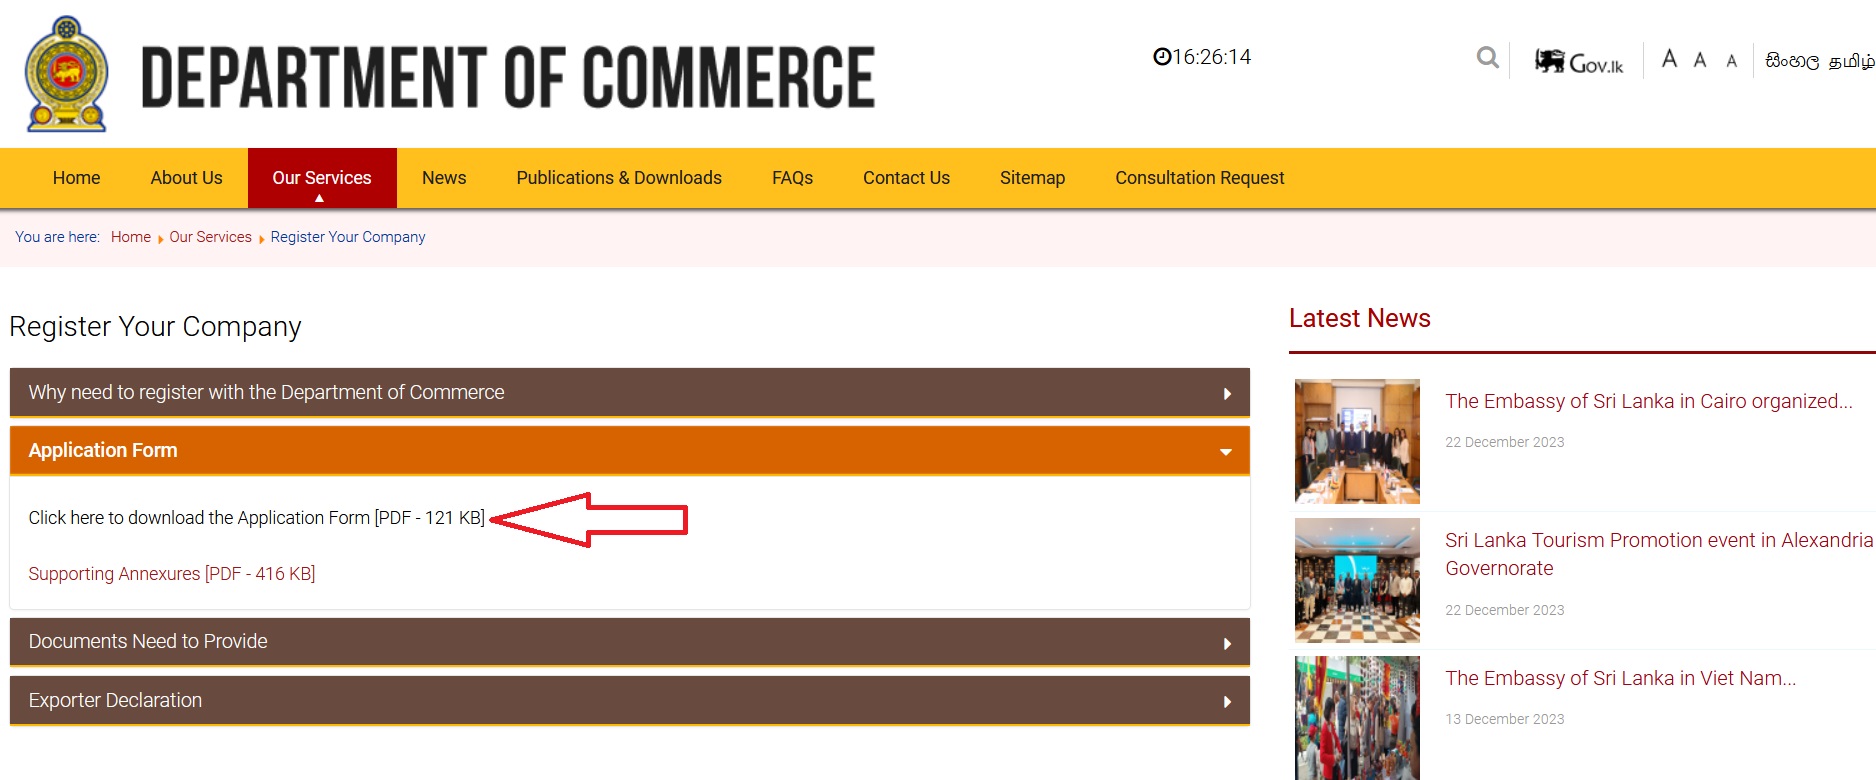Select the smallest font size A

(x=1732, y=61)
